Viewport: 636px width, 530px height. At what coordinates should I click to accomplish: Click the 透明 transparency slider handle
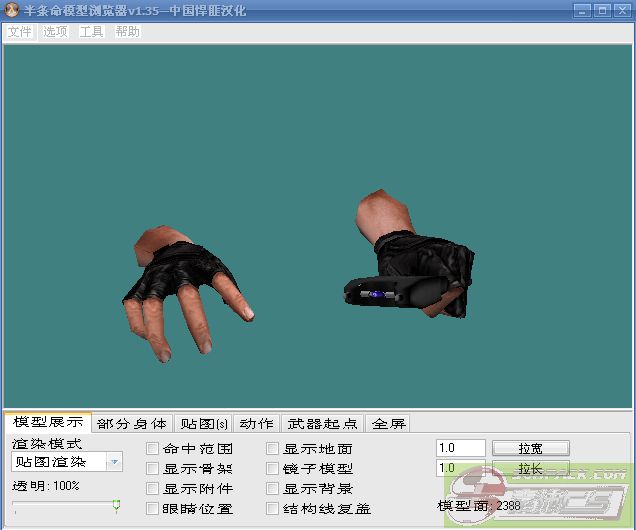click(x=116, y=506)
